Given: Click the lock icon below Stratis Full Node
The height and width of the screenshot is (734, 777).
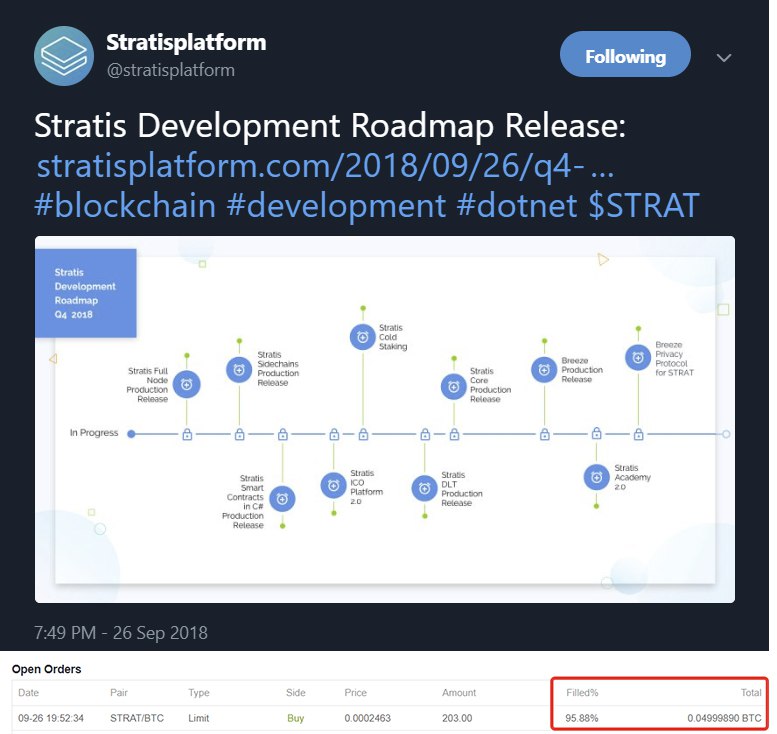Looking at the screenshot, I should [x=187, y=434].
